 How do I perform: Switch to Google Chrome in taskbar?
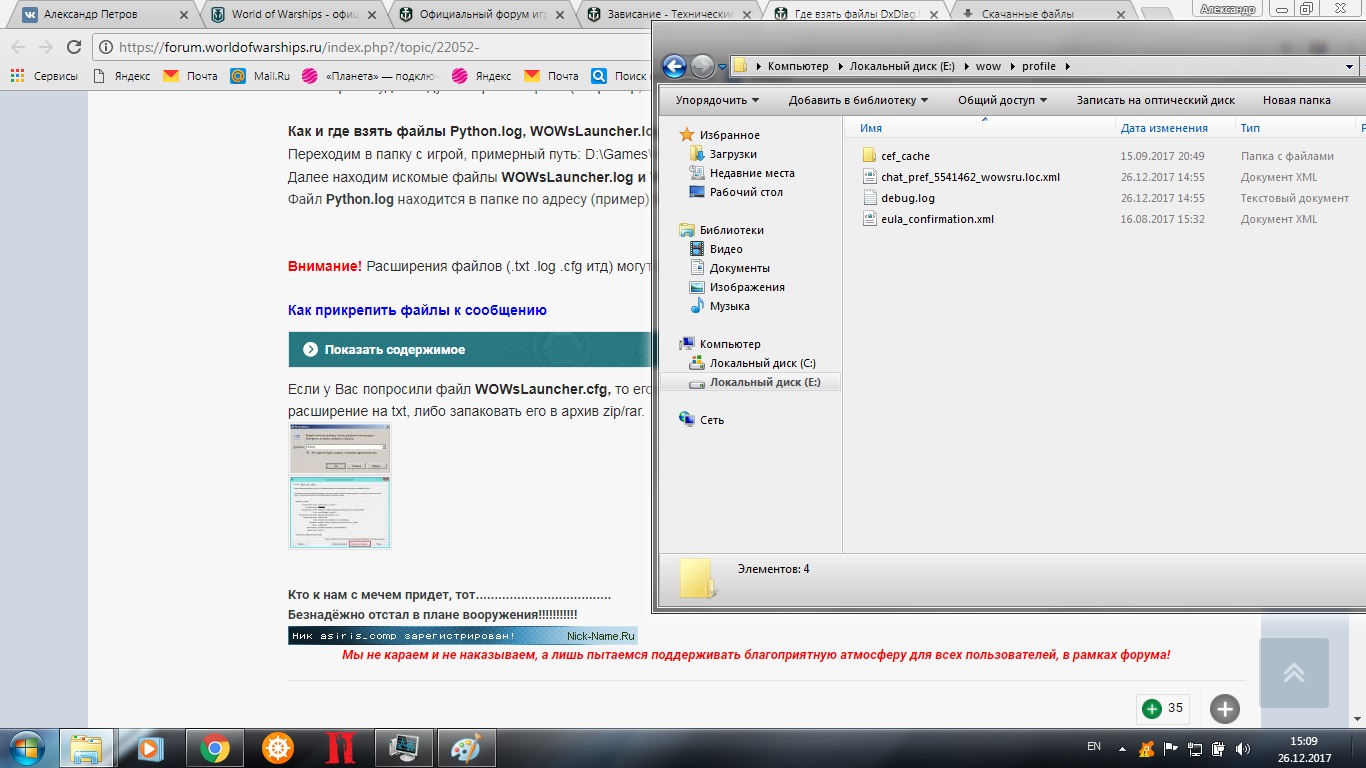pyautogui.click(x=214, y=748)
